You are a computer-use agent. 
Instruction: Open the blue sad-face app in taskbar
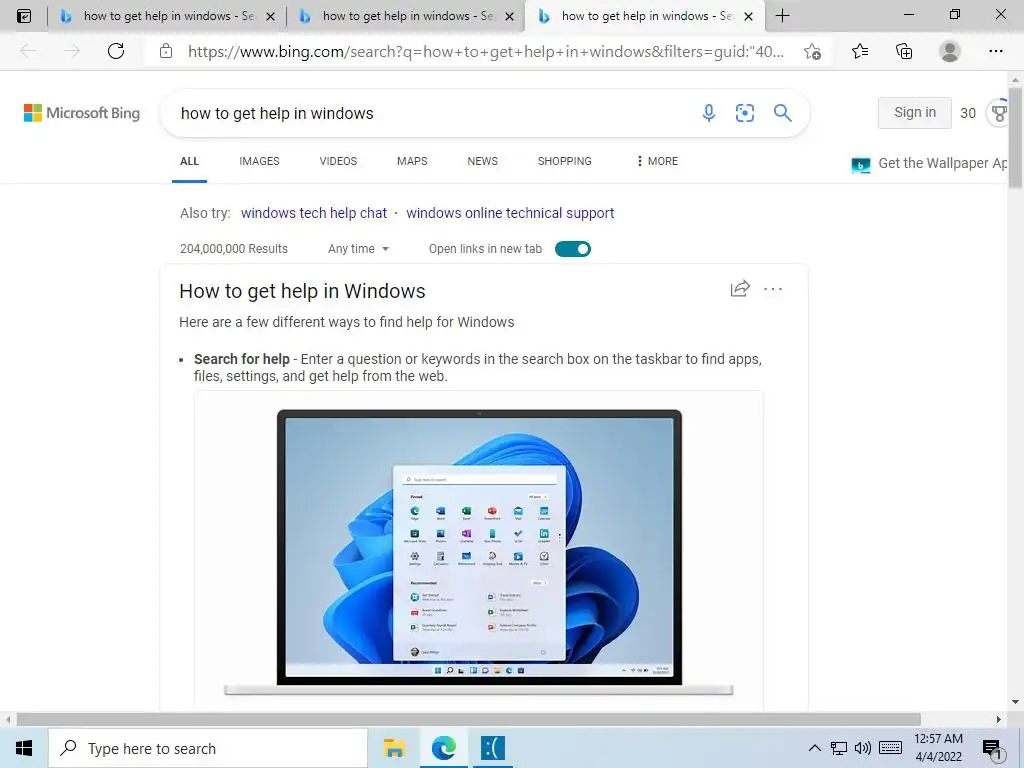point(493,748)
